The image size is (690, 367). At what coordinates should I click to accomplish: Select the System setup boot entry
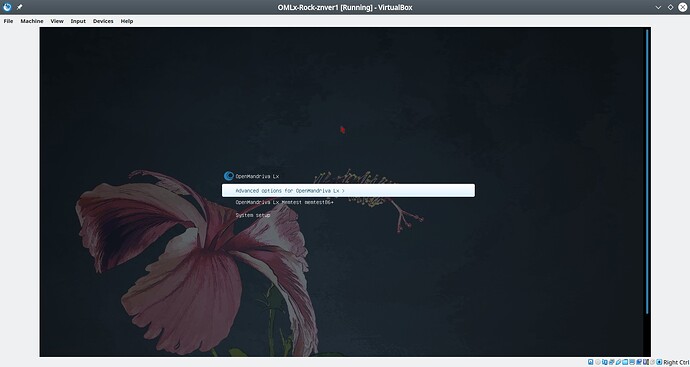coord(253,215)
